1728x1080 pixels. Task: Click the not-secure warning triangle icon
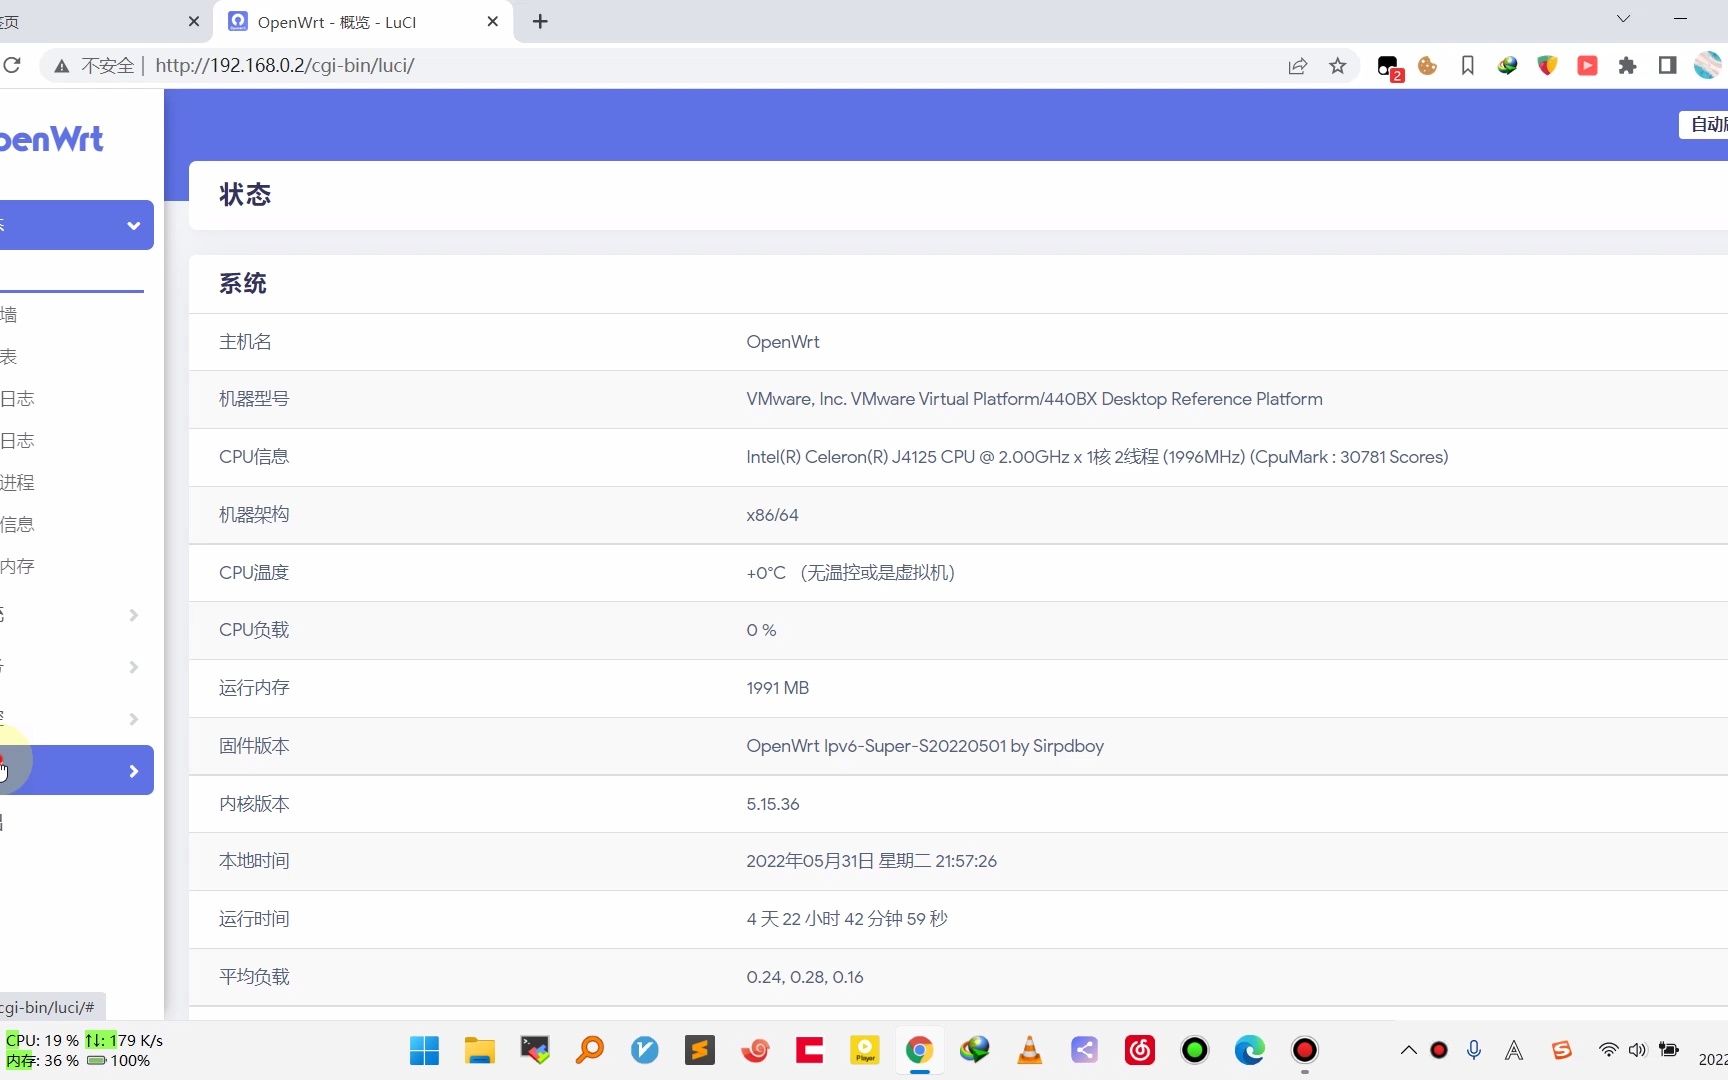62,66
